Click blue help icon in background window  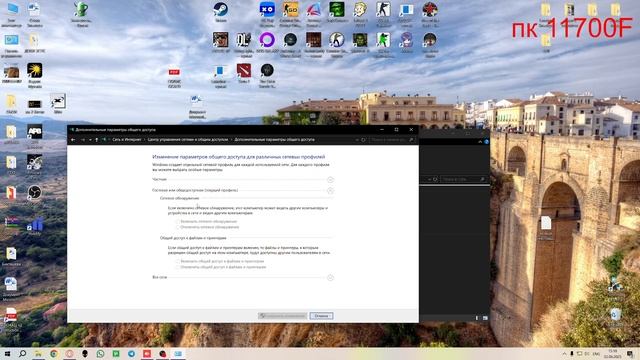486,142
